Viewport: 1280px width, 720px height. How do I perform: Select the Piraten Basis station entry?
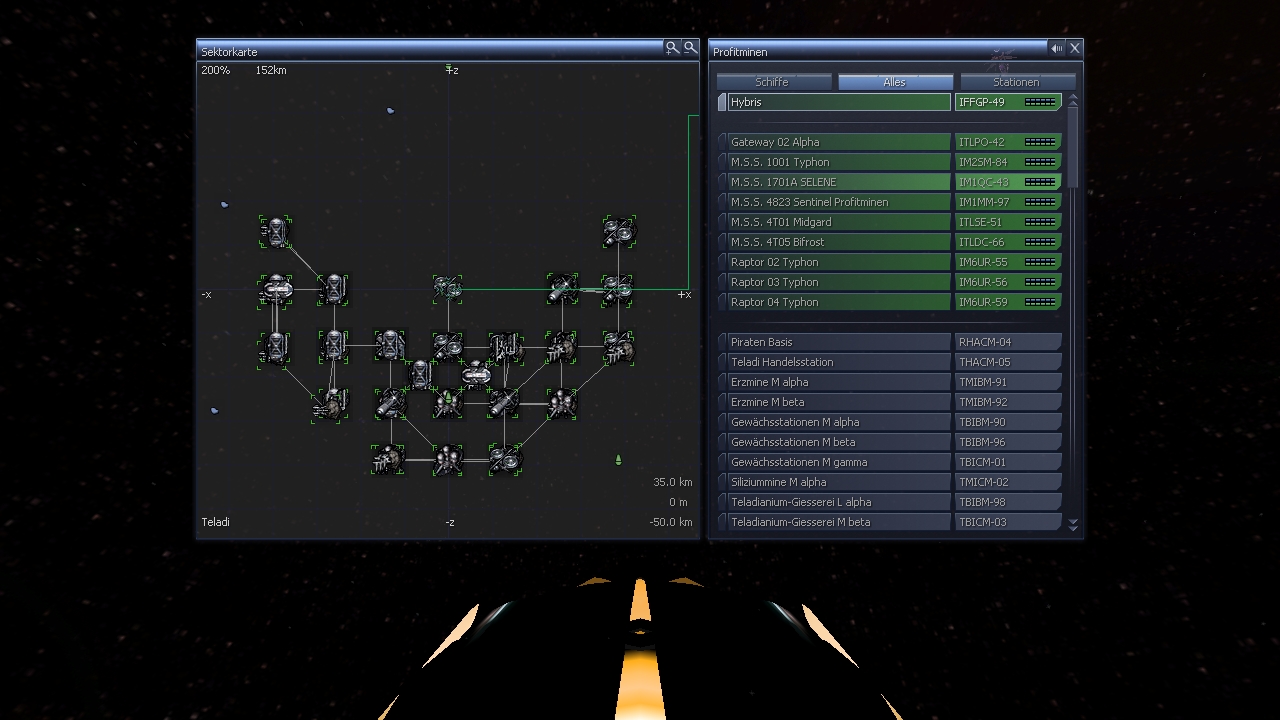click(x=838, y=342)
